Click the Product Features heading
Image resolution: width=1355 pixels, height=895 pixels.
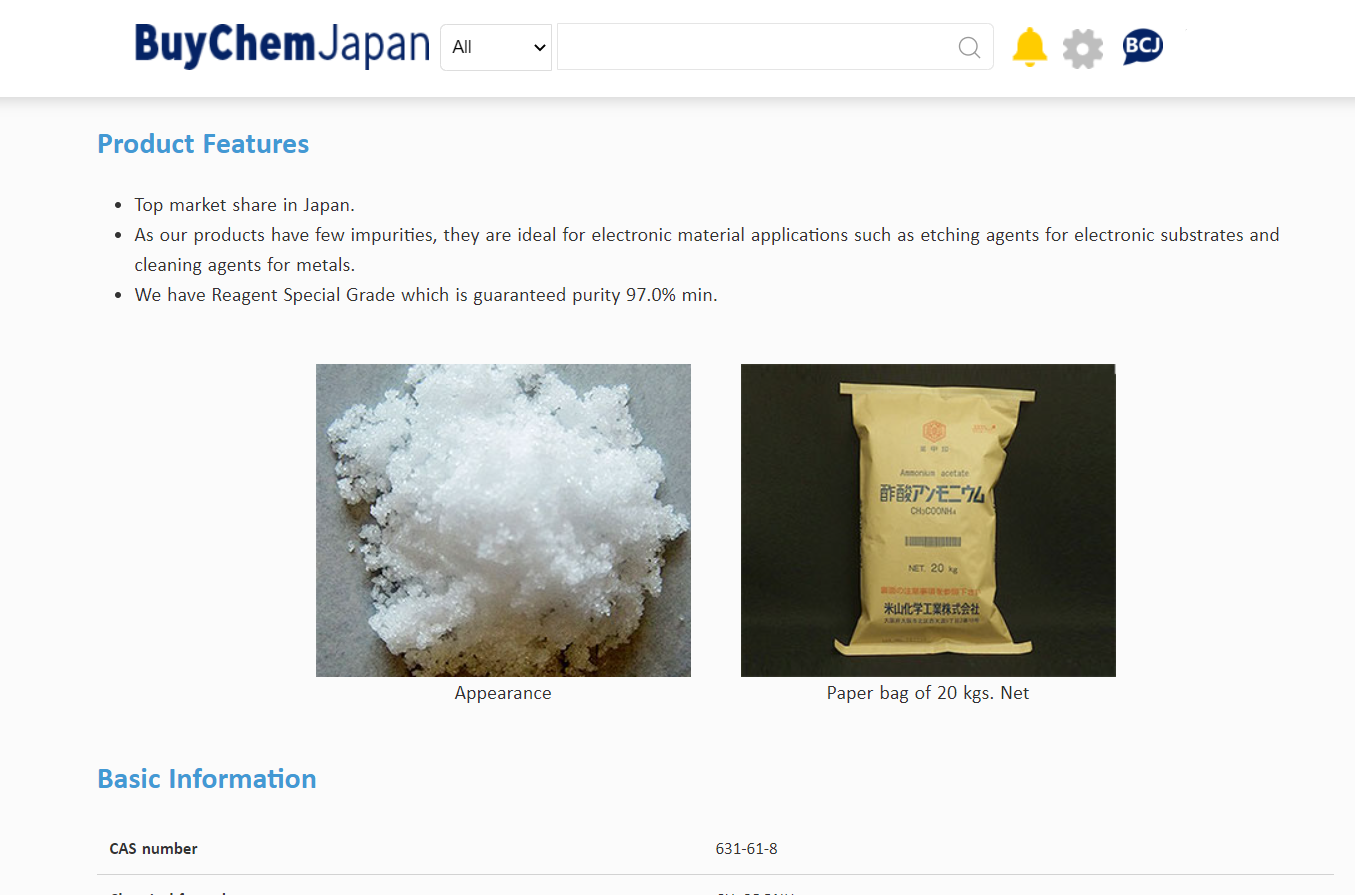coord(203,144)
